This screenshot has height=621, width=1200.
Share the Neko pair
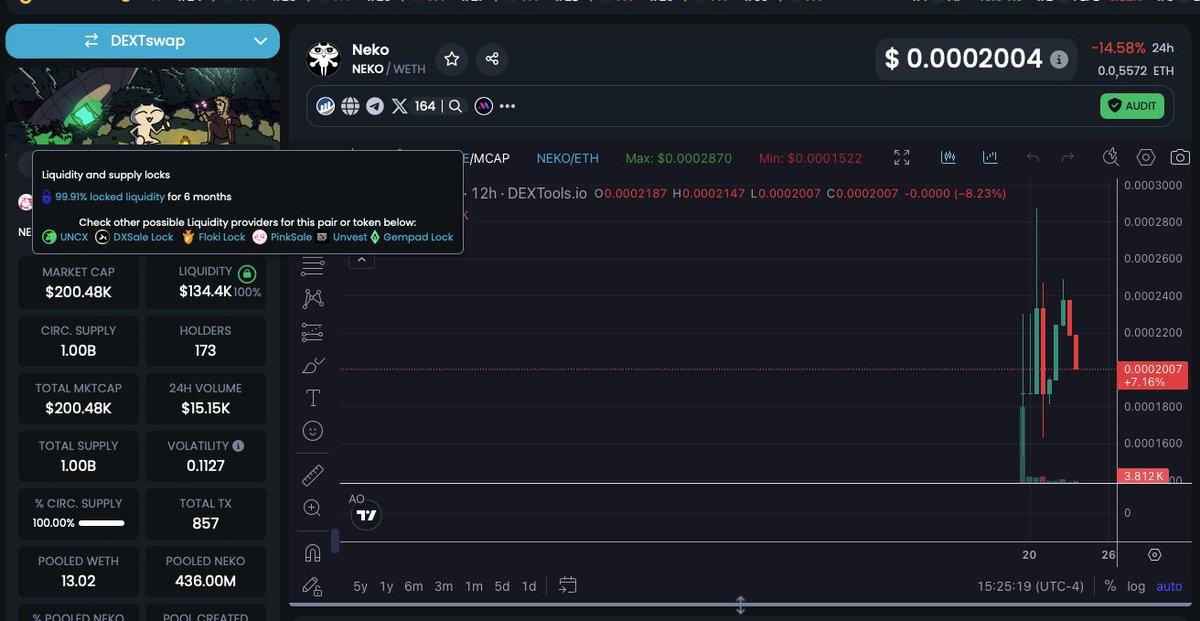(x=491, y=59)
